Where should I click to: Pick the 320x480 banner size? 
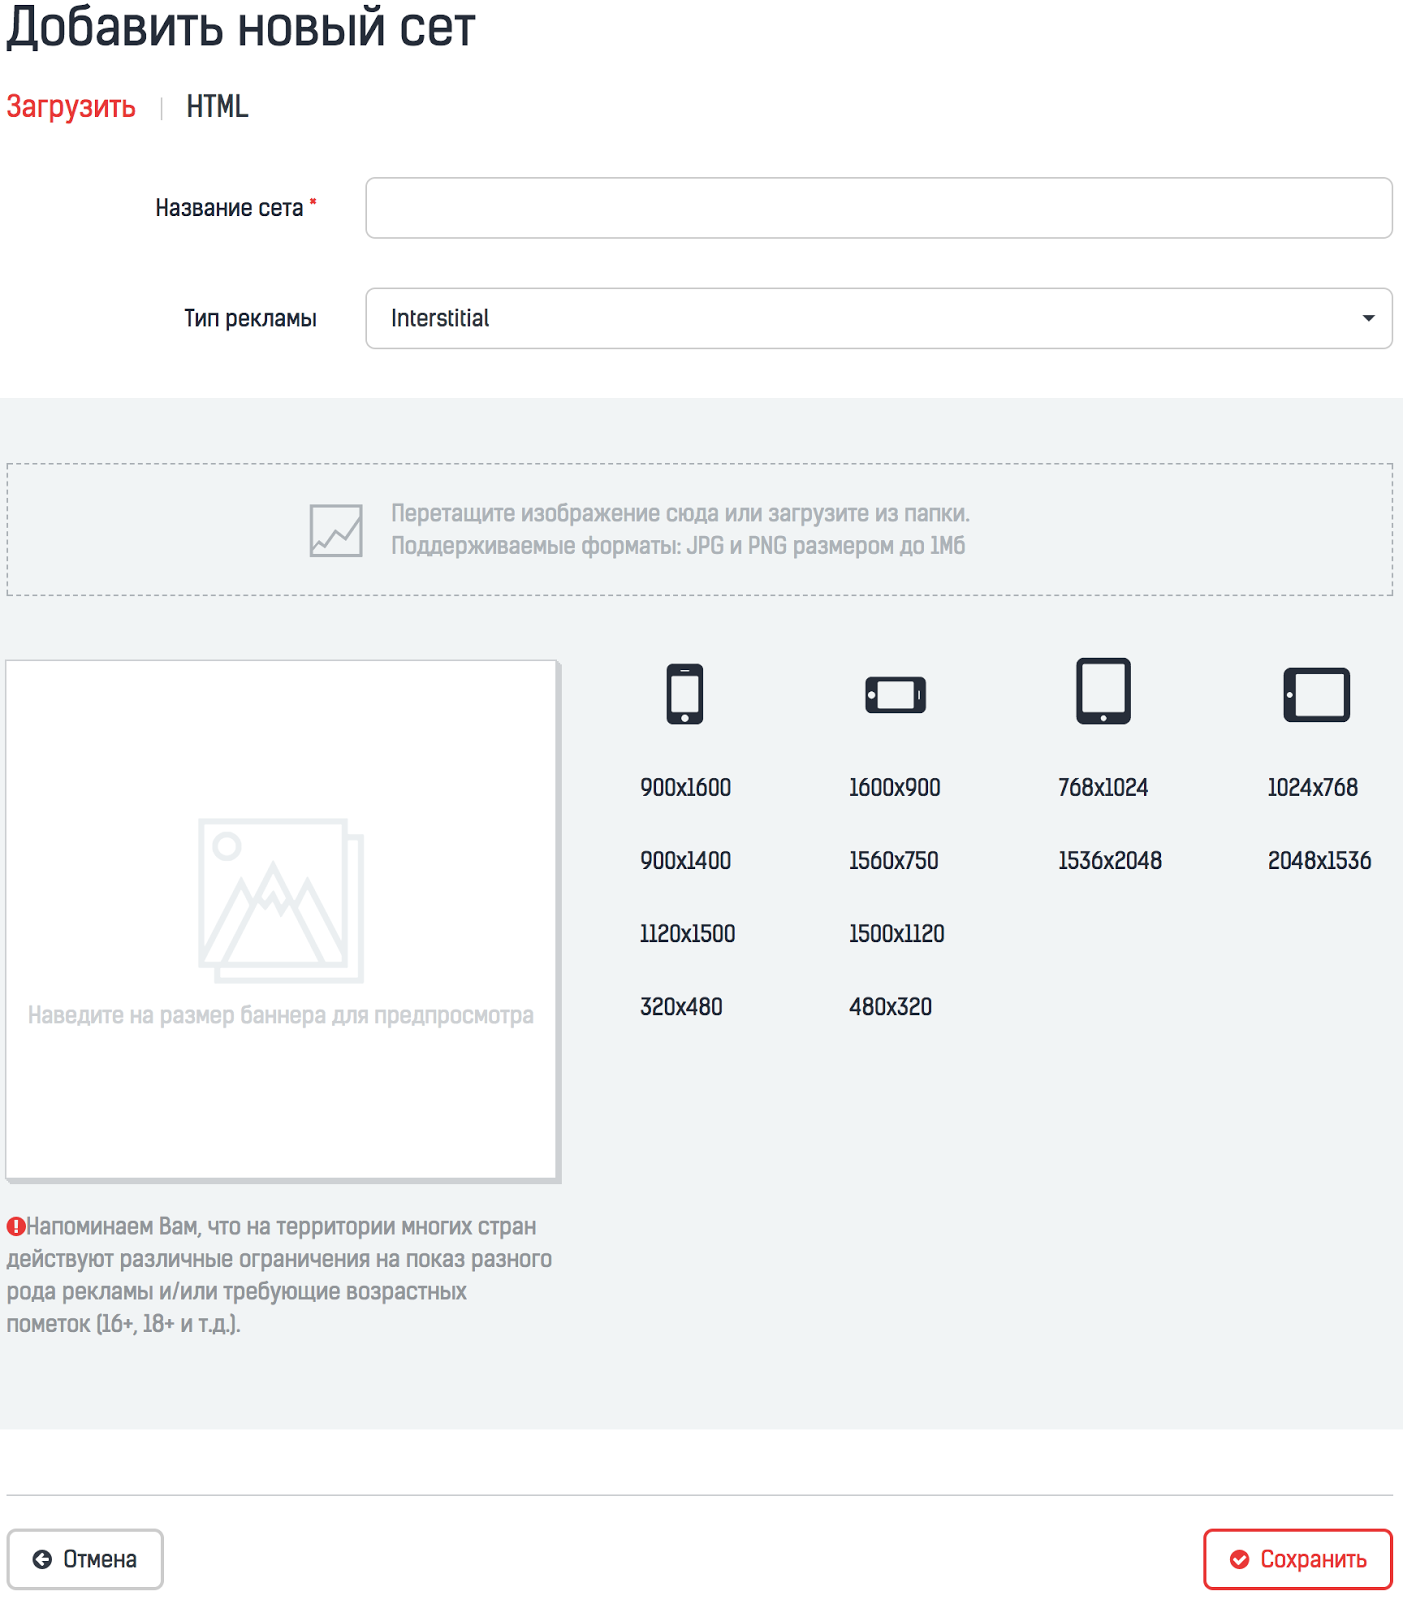click(681, 1007)
